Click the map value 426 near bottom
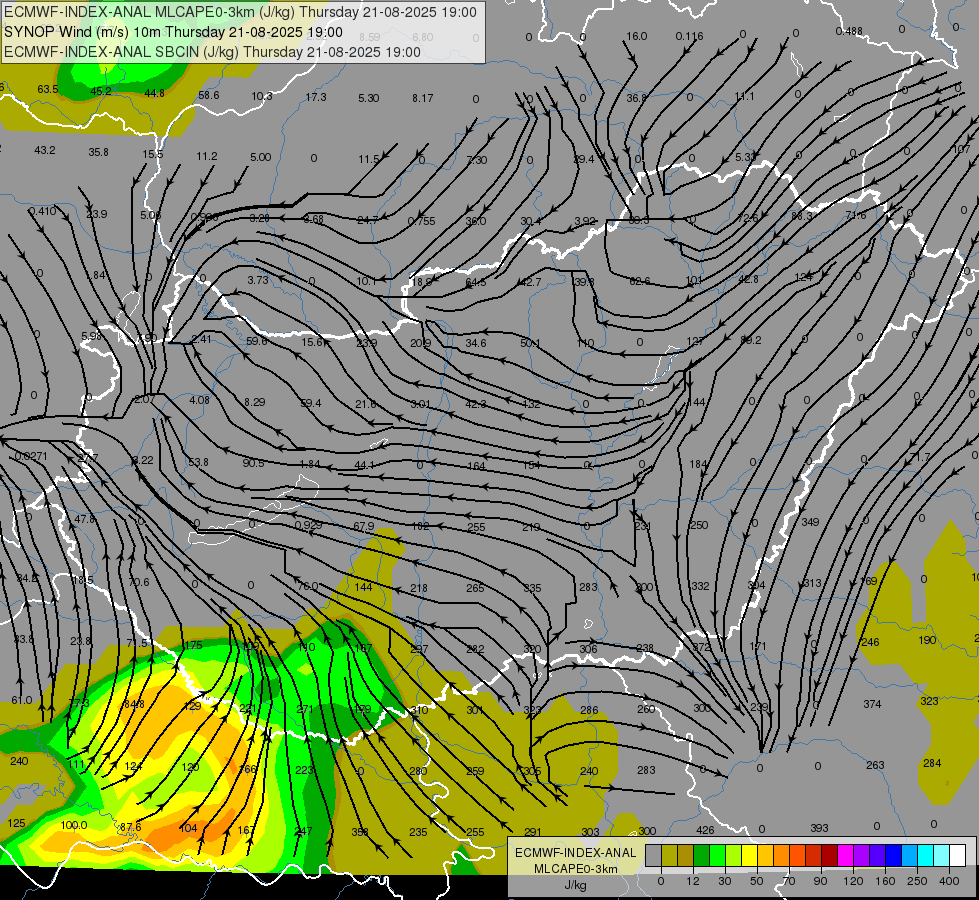979x900 pixels. [x=705, y=830]
